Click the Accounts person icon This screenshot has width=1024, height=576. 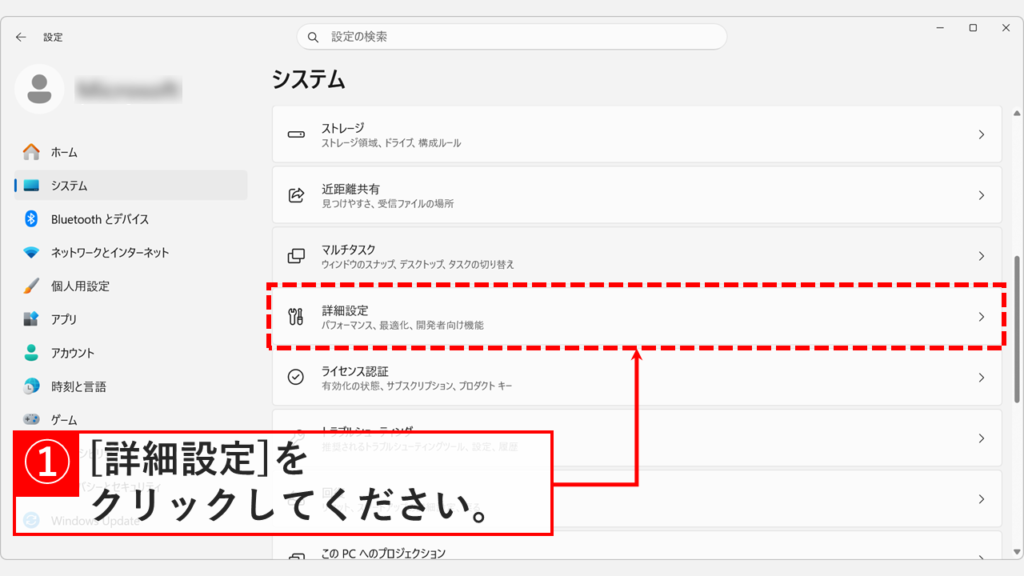click(x=31, y=353)
